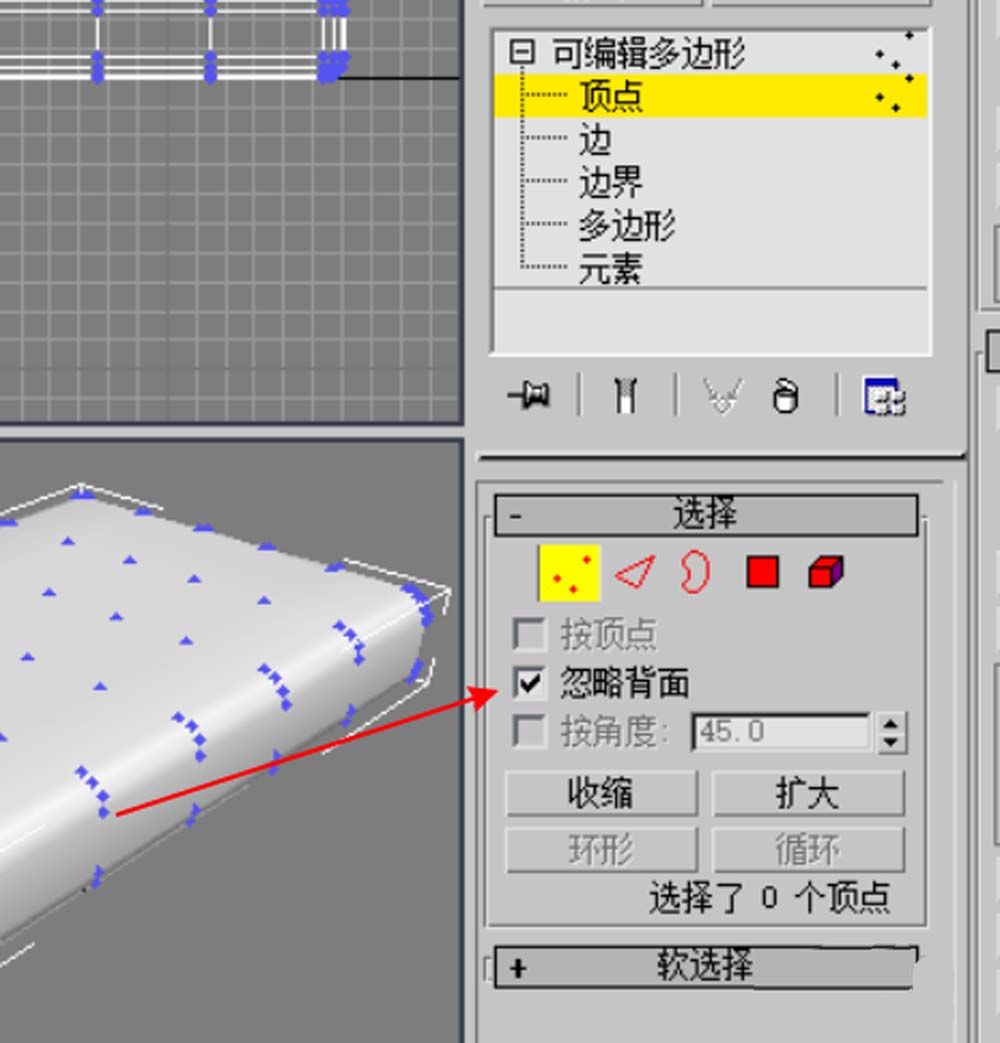Click the 选择了 0 个顶点 status text

pyautogui.click(x=769, y=897)
